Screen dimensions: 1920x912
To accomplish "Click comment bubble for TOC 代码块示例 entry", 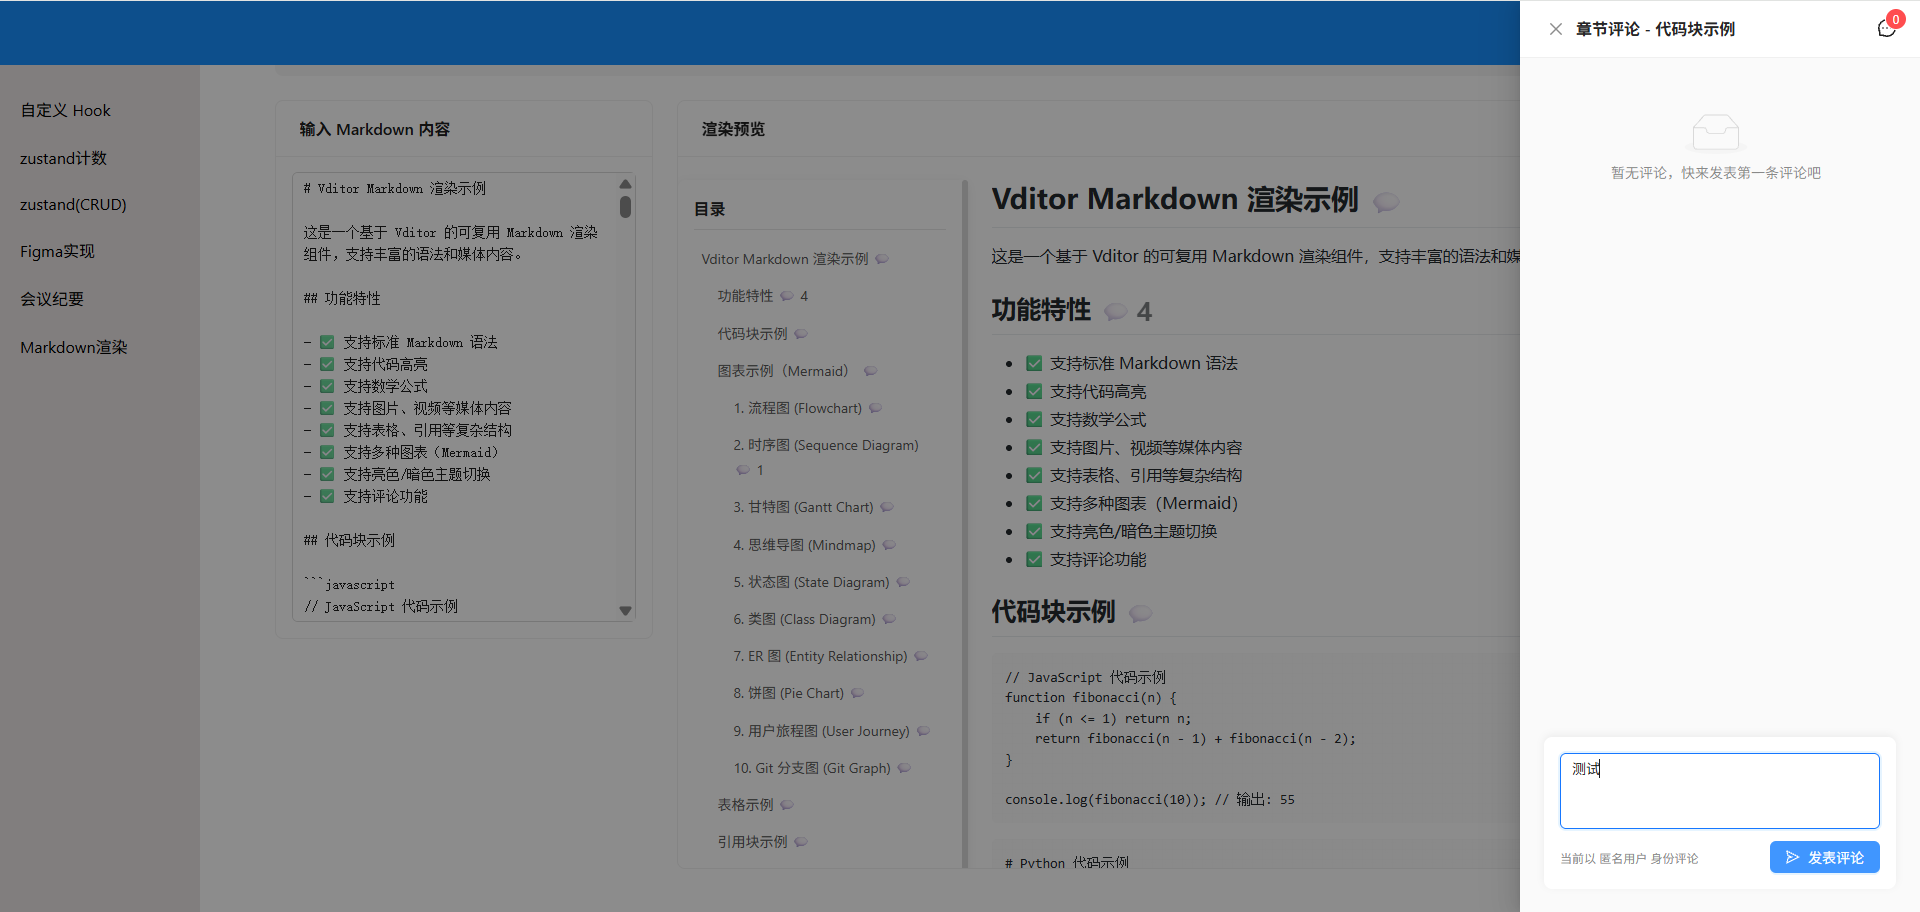I will (801, 334).
